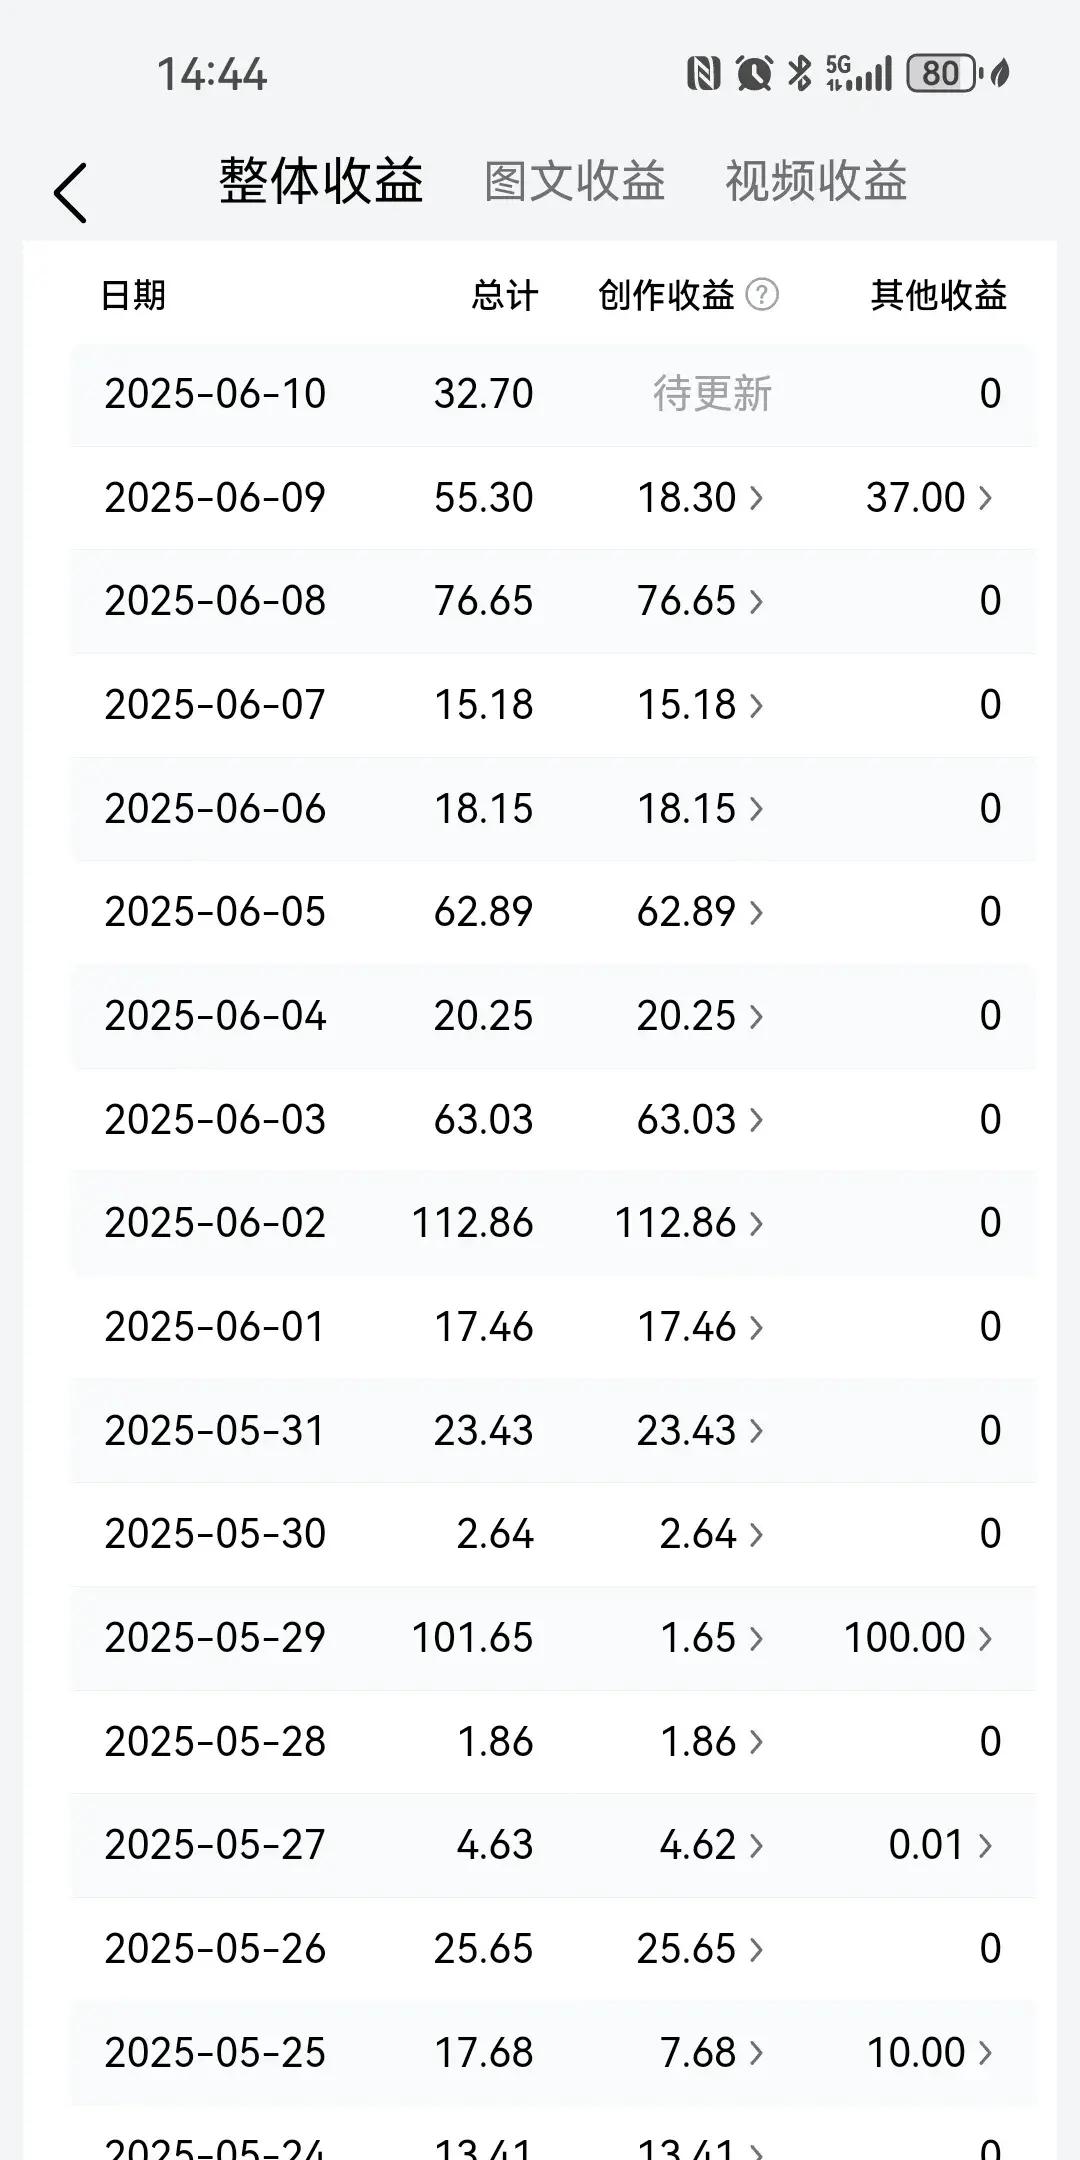Tap the 5G signal strength icon

(x=859, y=74)
